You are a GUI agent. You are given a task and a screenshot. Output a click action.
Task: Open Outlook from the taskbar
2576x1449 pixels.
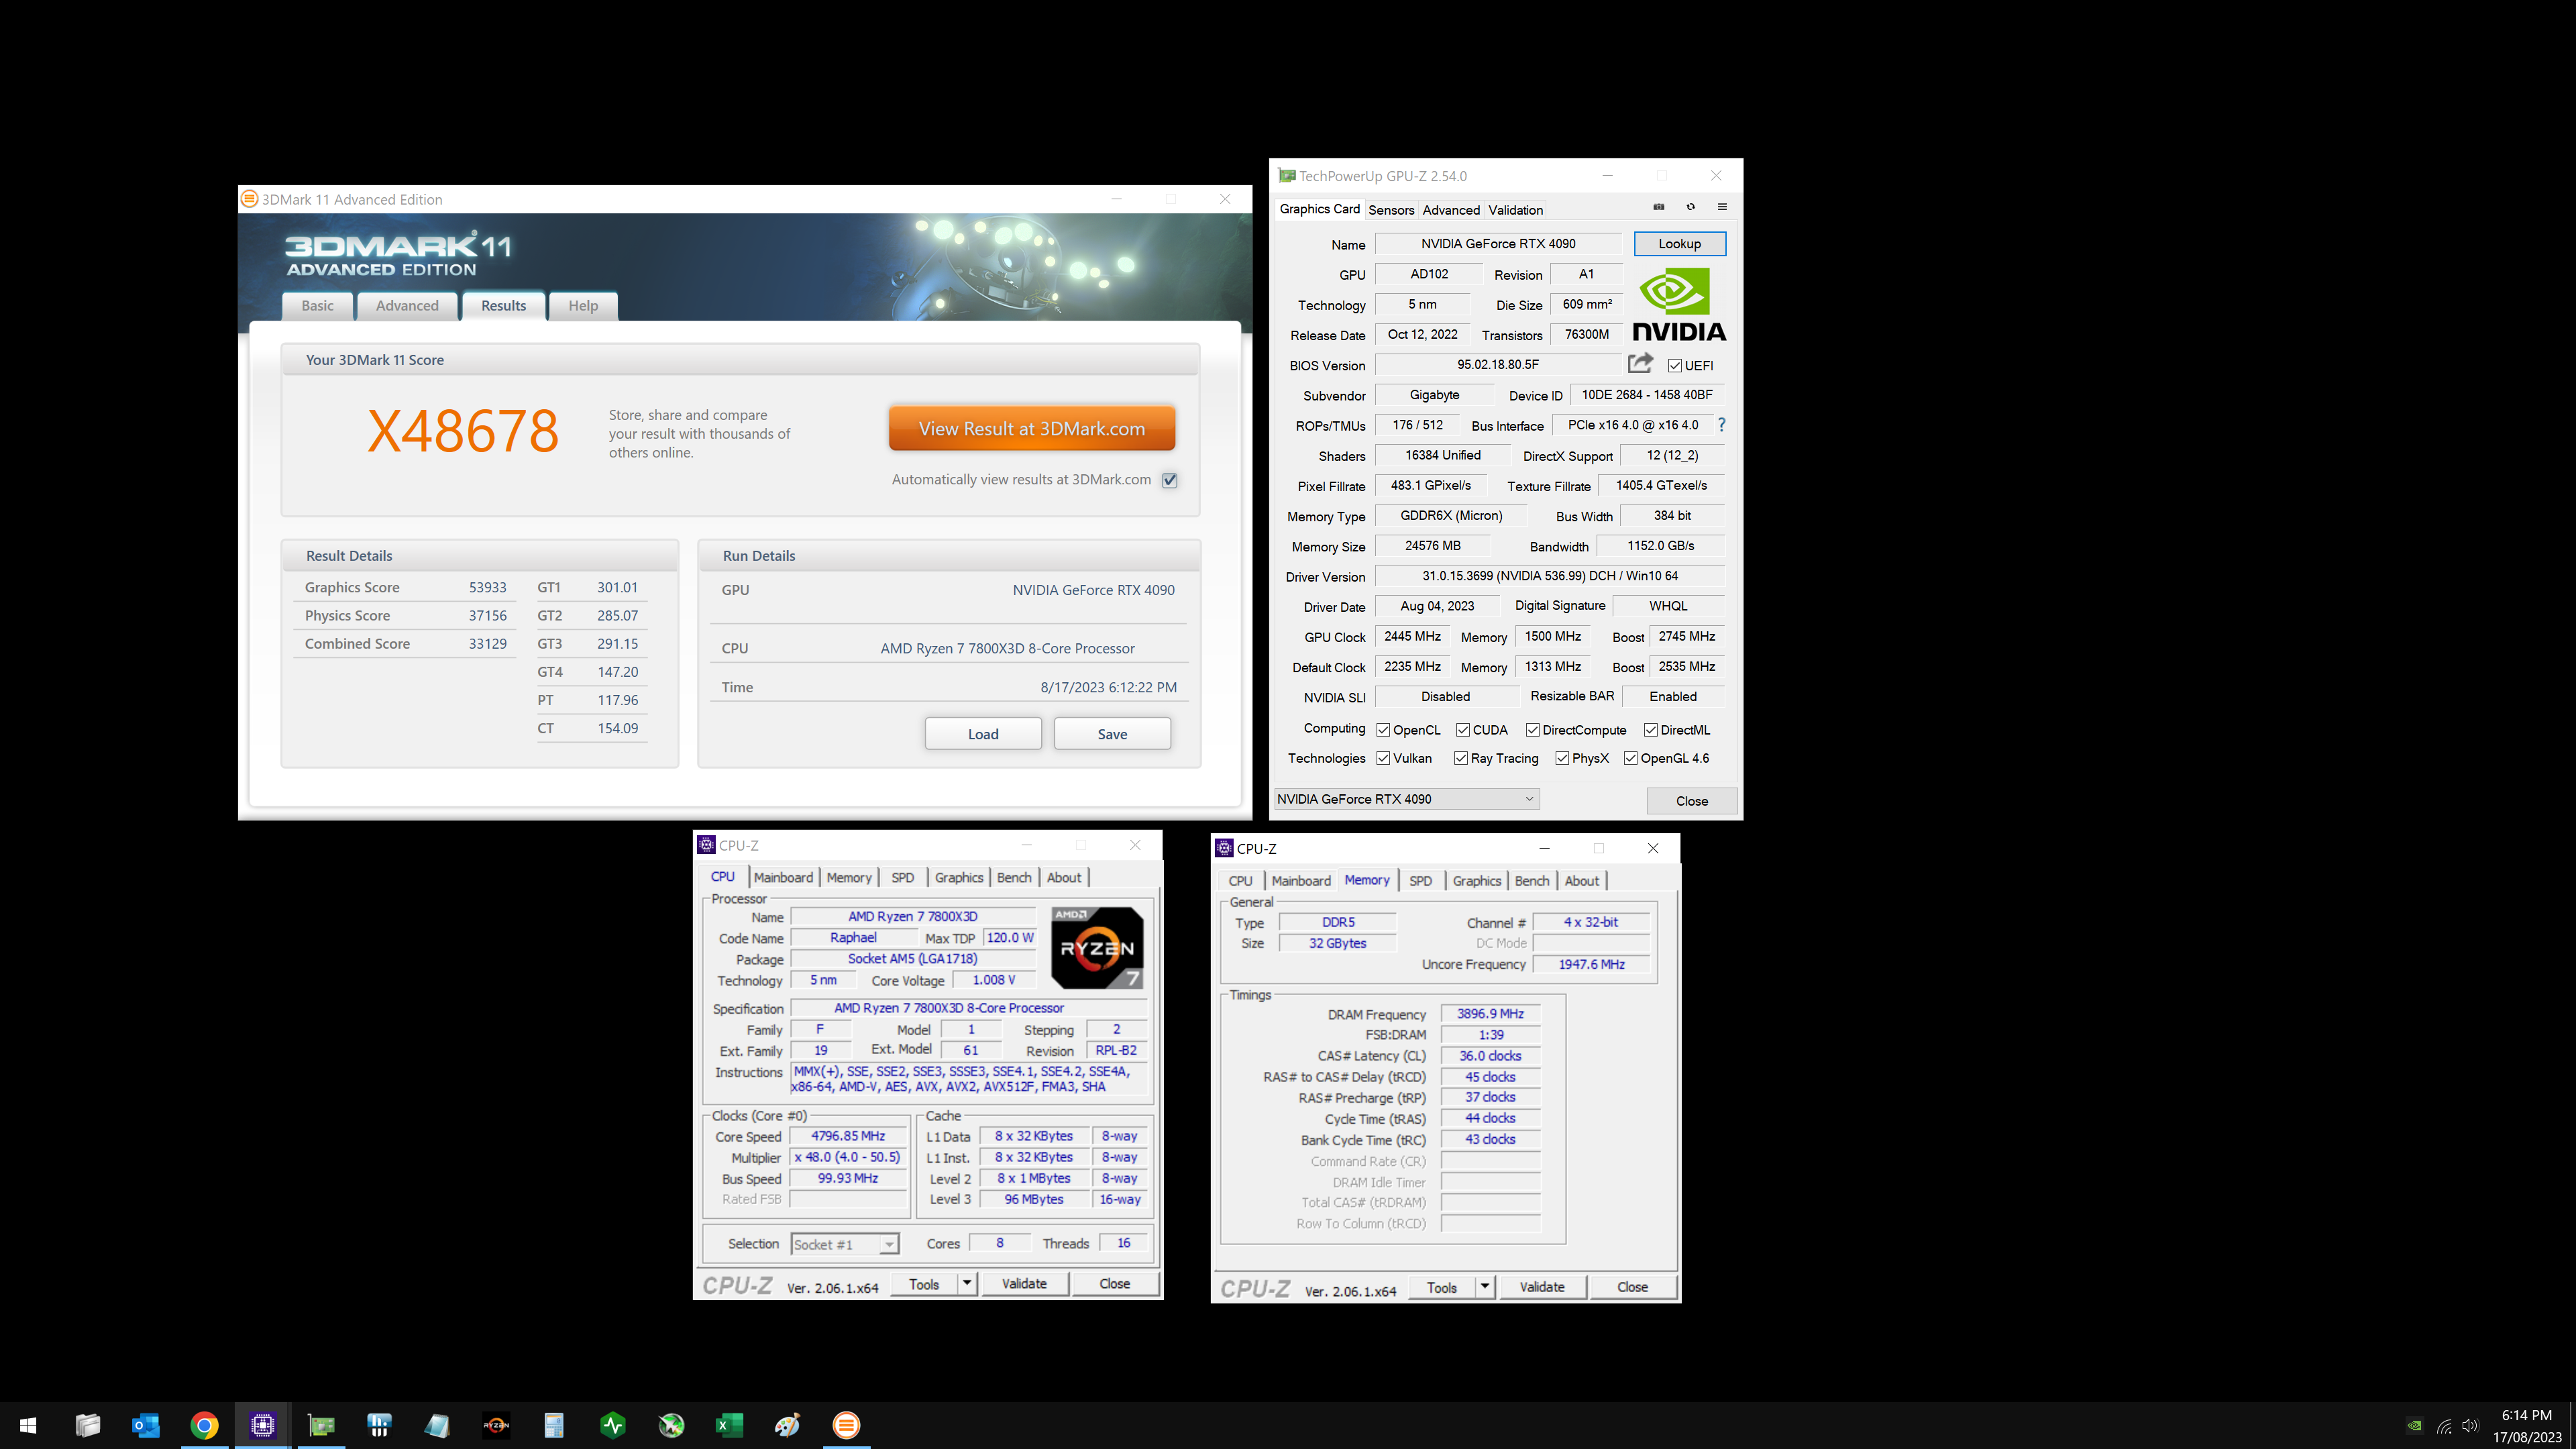[146, 1425]
